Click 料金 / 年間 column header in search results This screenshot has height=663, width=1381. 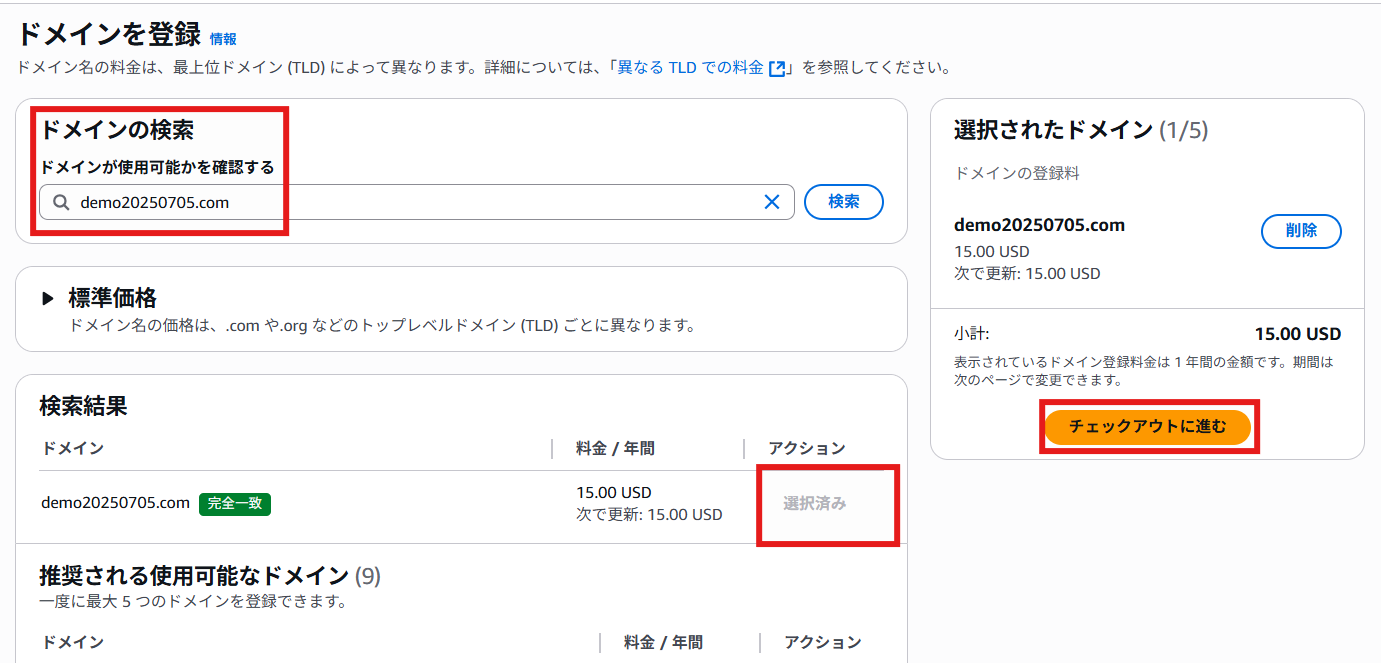click(616, 448)
